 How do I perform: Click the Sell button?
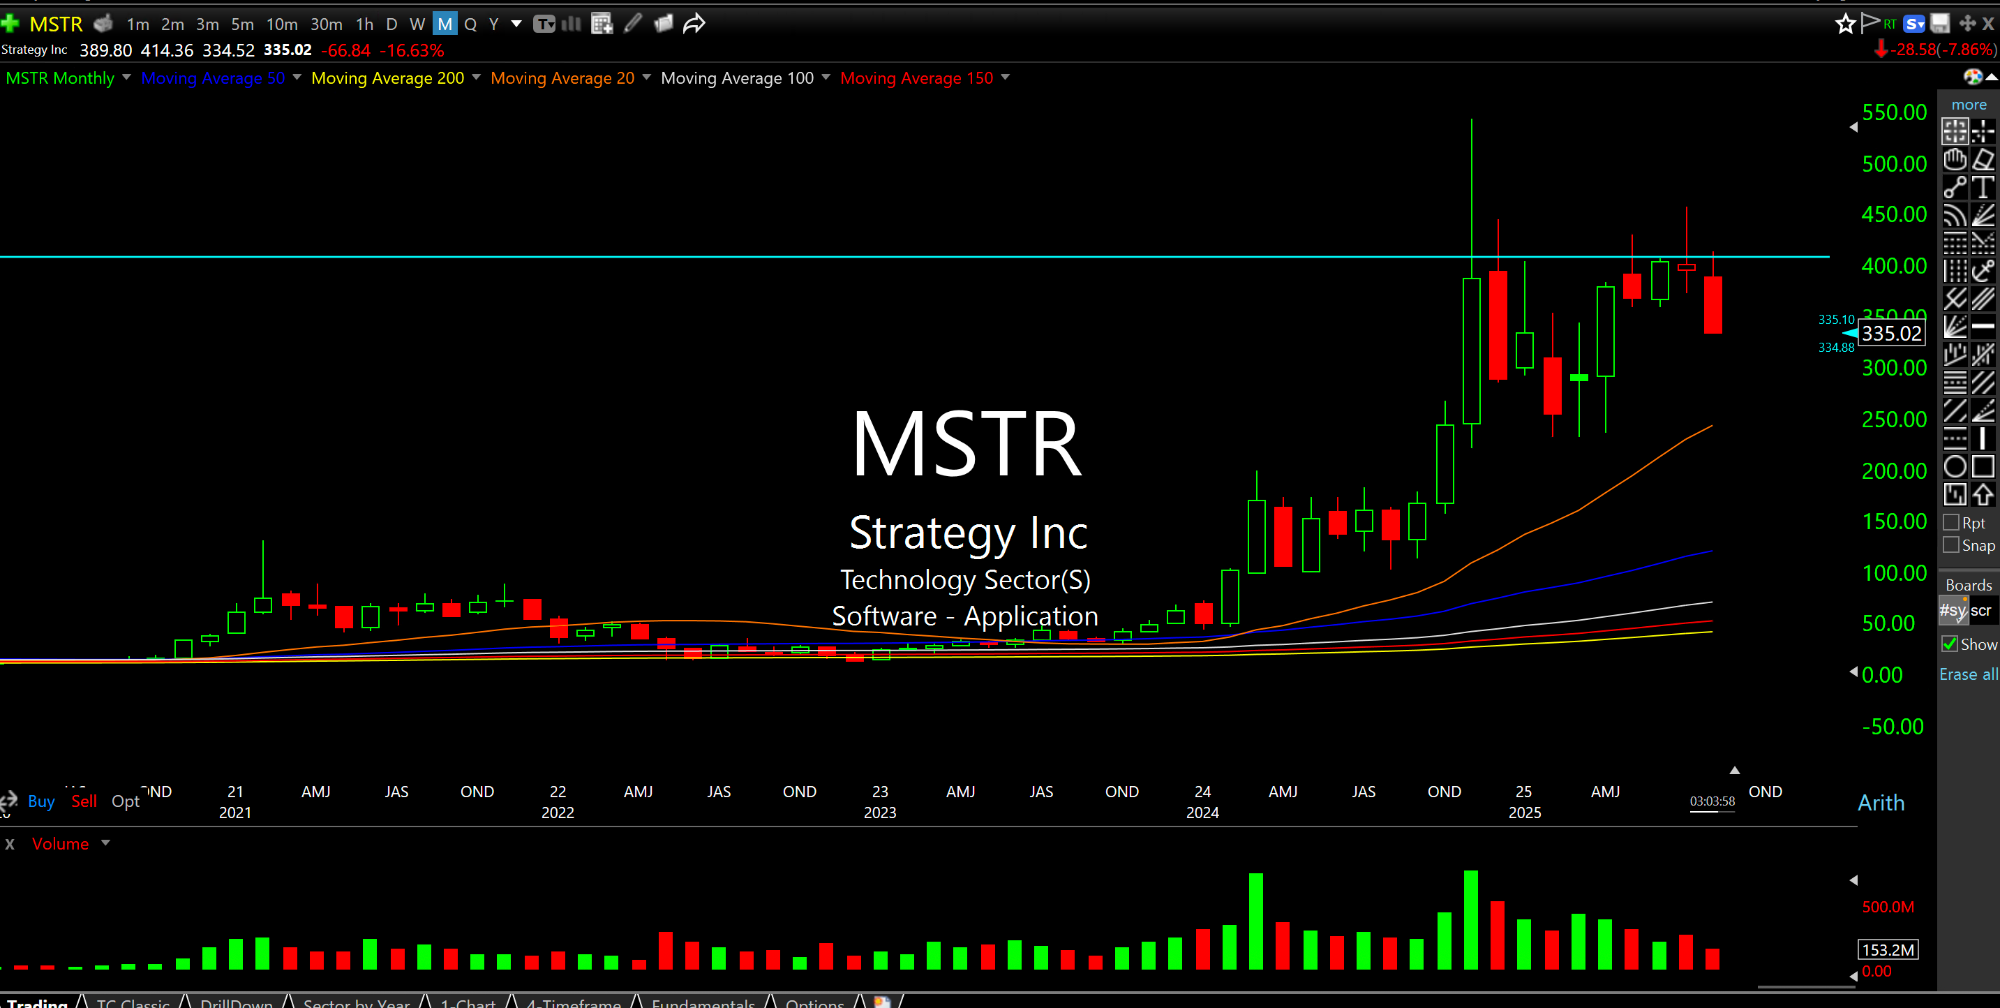tap(84, 801)
